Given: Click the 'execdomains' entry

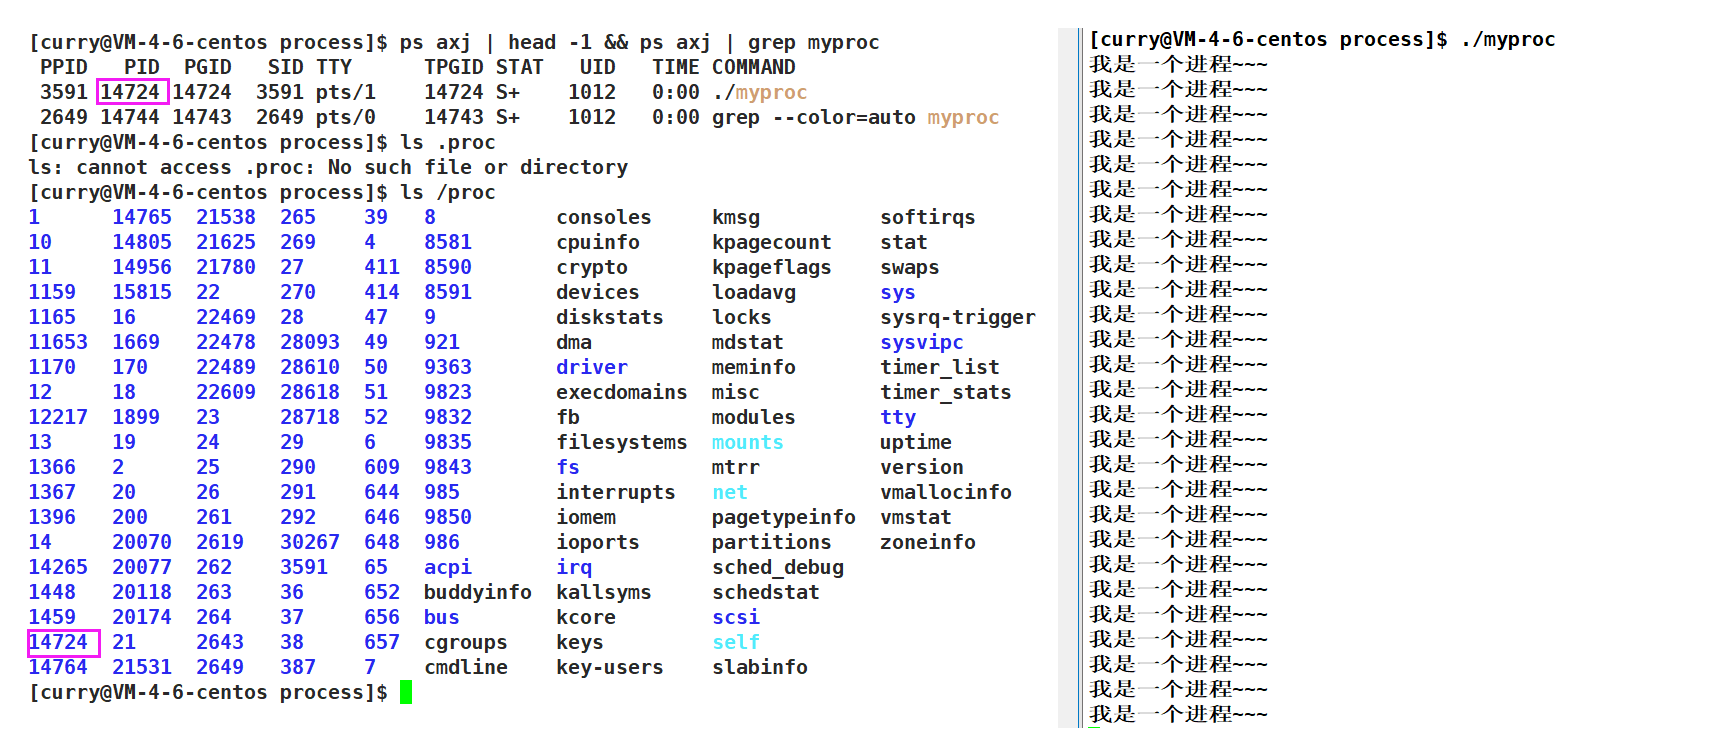Looking at the screenshot, I should (622, 393).
